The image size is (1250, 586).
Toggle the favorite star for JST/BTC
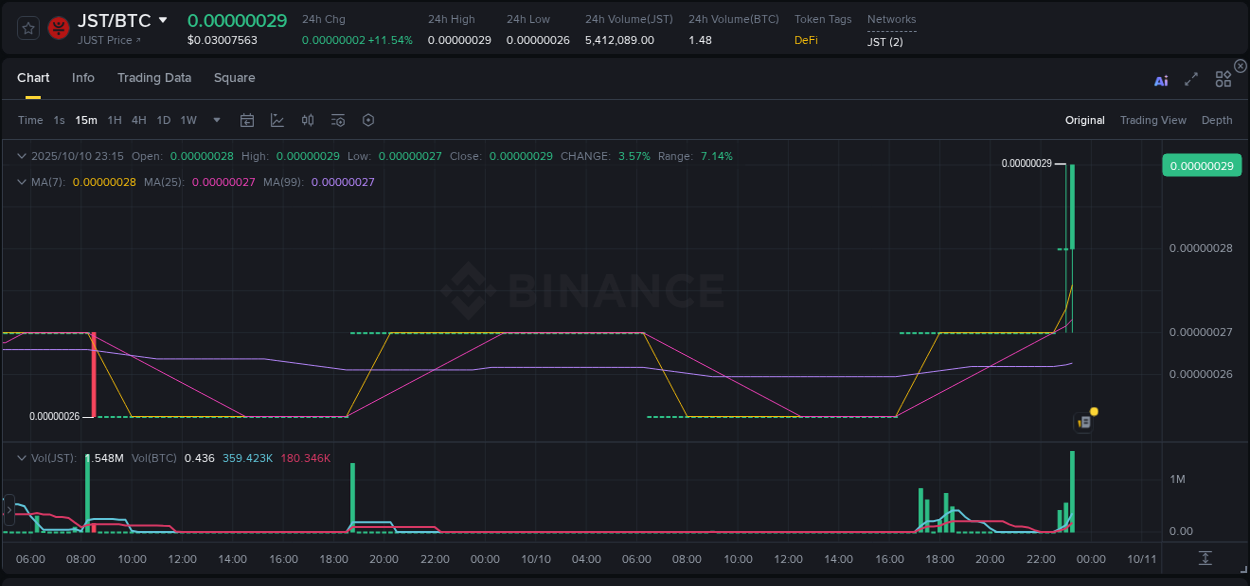pyautogui.click(x=27, y=28)
